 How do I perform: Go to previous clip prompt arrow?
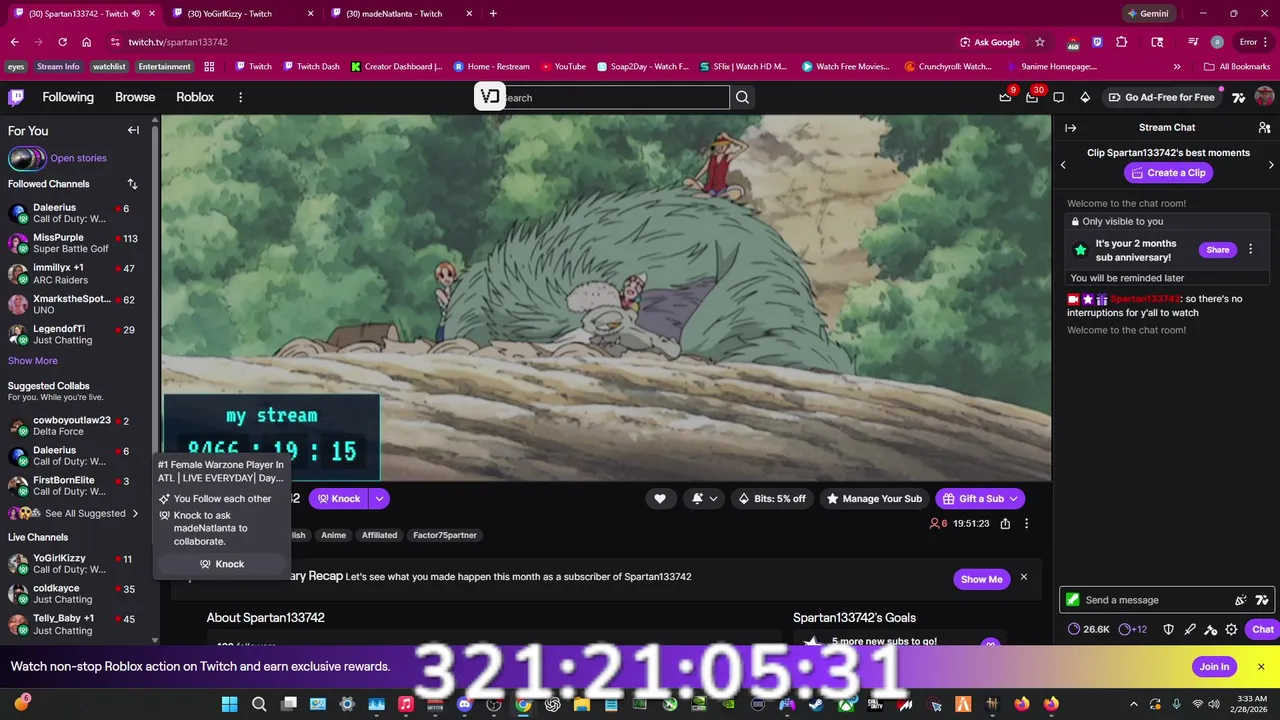tap(1063, 165)
